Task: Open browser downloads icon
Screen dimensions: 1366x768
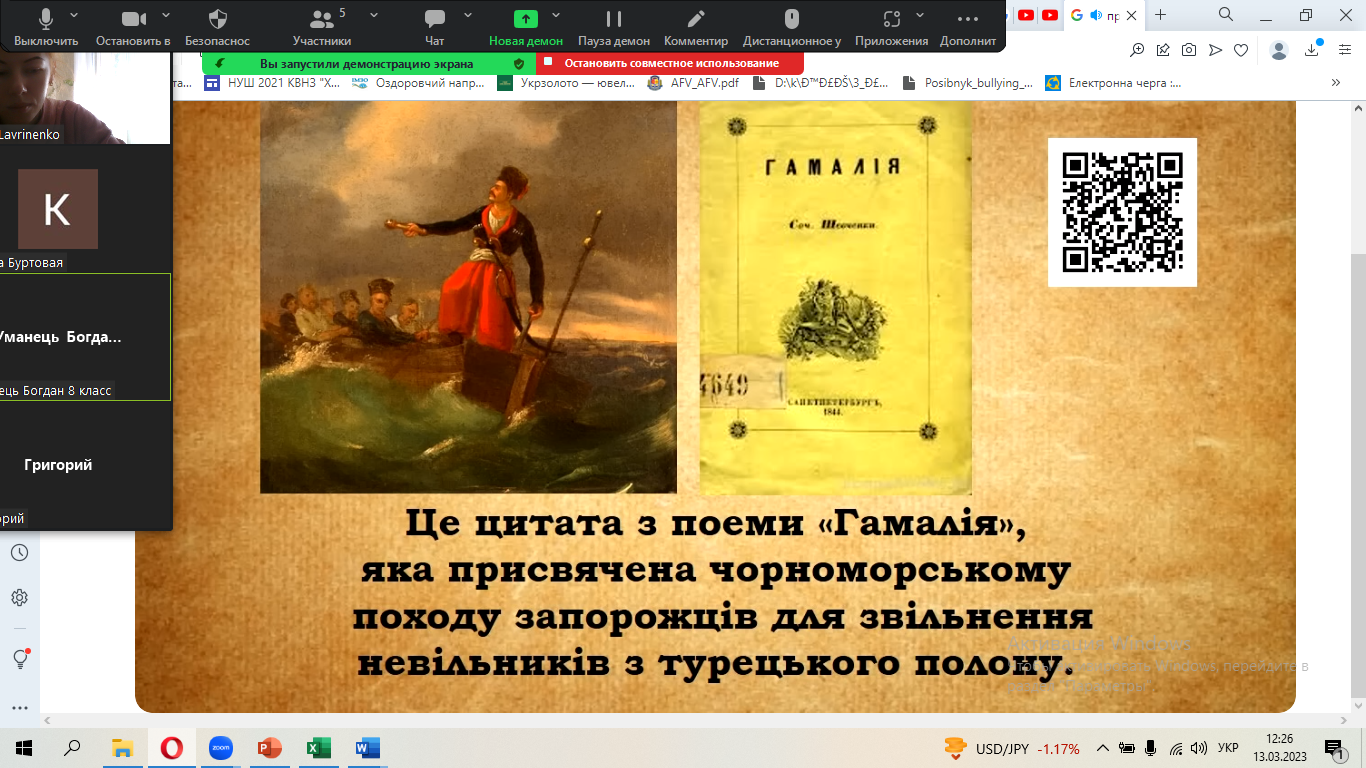Action: [1312, 49]
